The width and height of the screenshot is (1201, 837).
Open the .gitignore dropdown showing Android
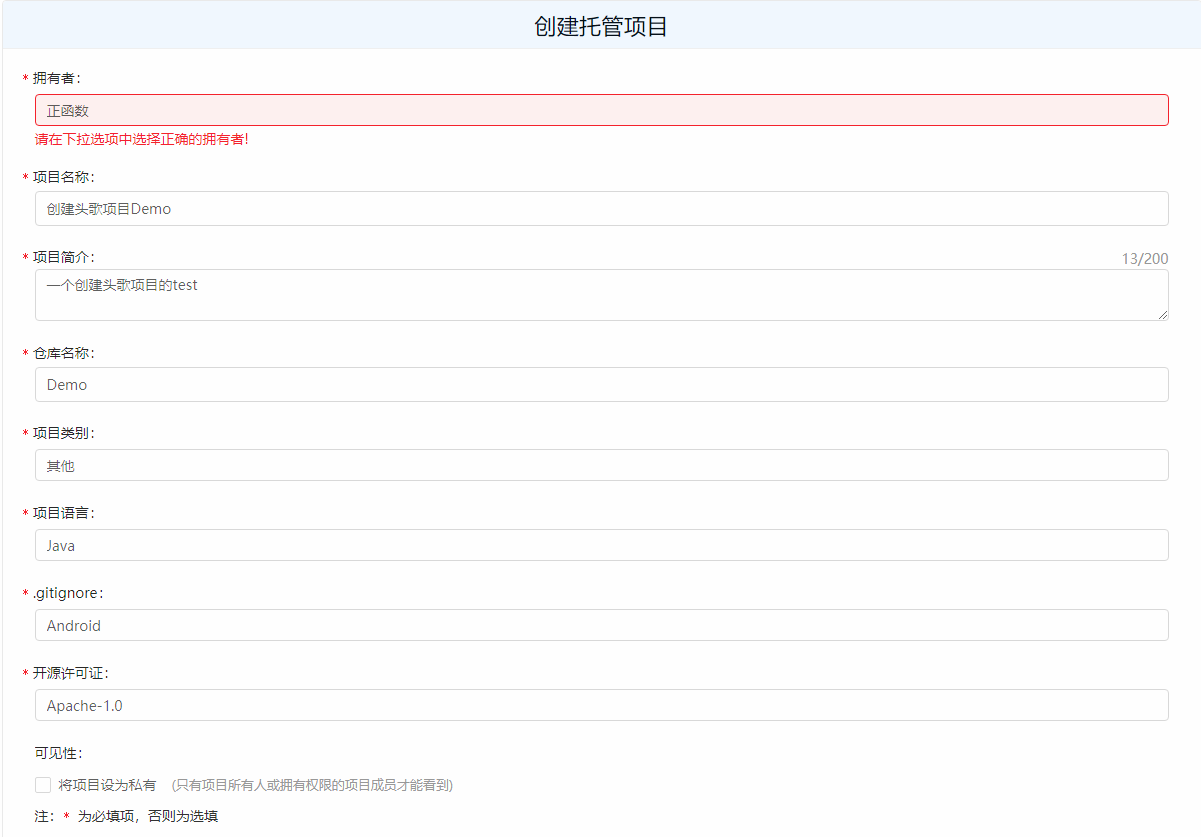[x=601, y=625]
